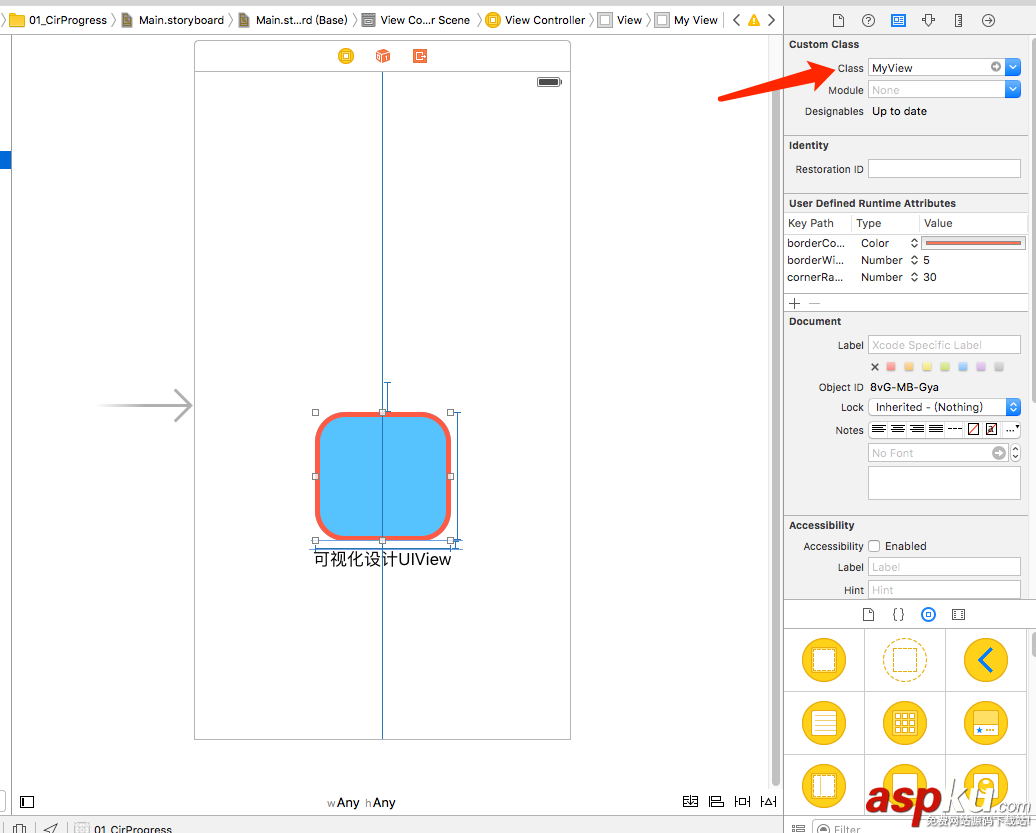Click the Stack embed button
Viewport: 1036px width, 833px height.
(x=690, y=801)
